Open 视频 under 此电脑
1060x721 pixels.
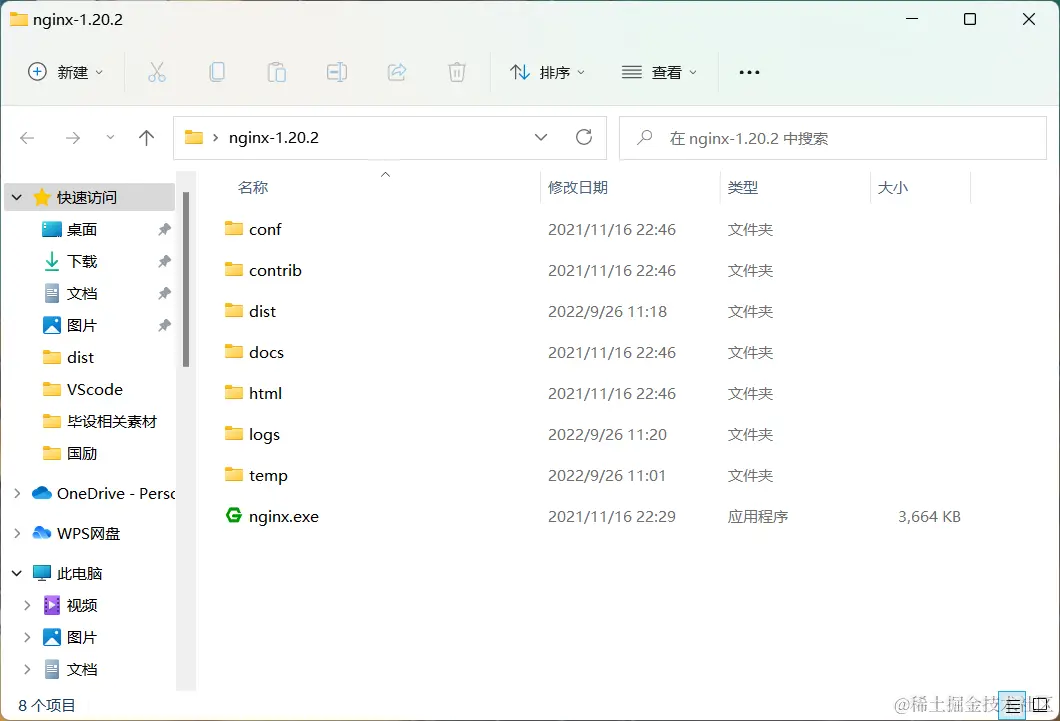[x=82, y=605]
